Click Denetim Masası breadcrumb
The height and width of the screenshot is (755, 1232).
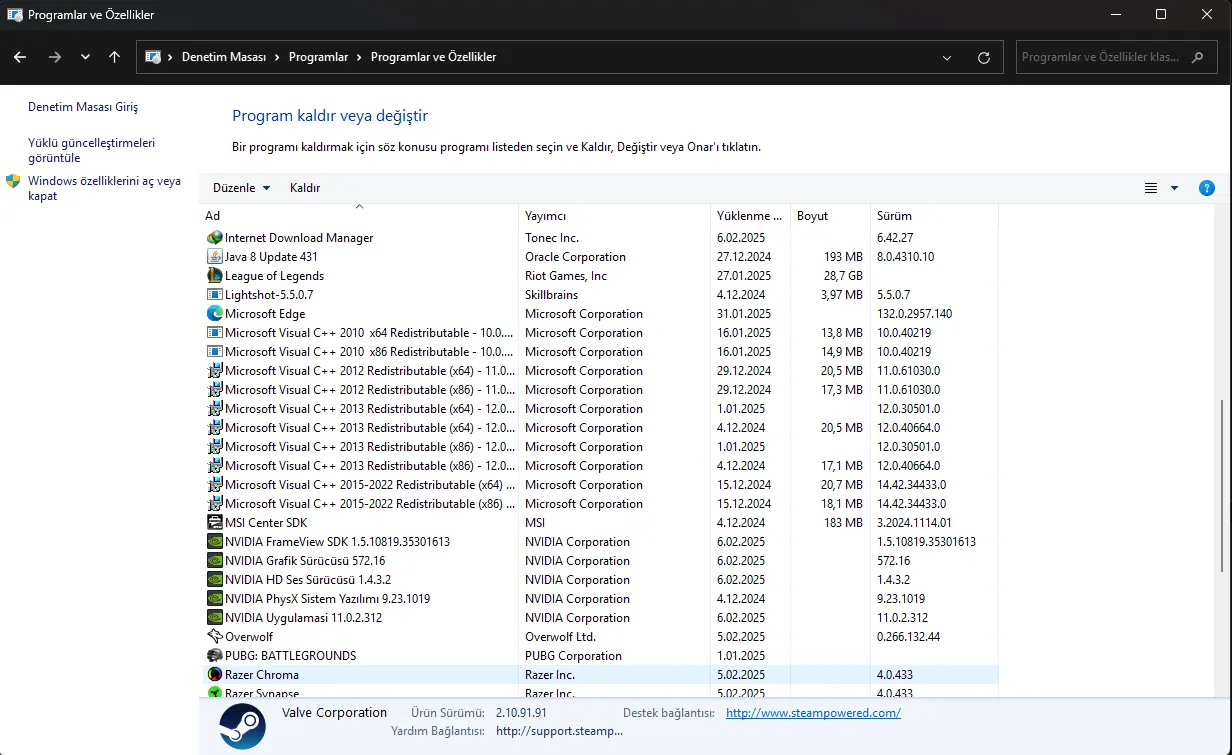click(224, 57)
